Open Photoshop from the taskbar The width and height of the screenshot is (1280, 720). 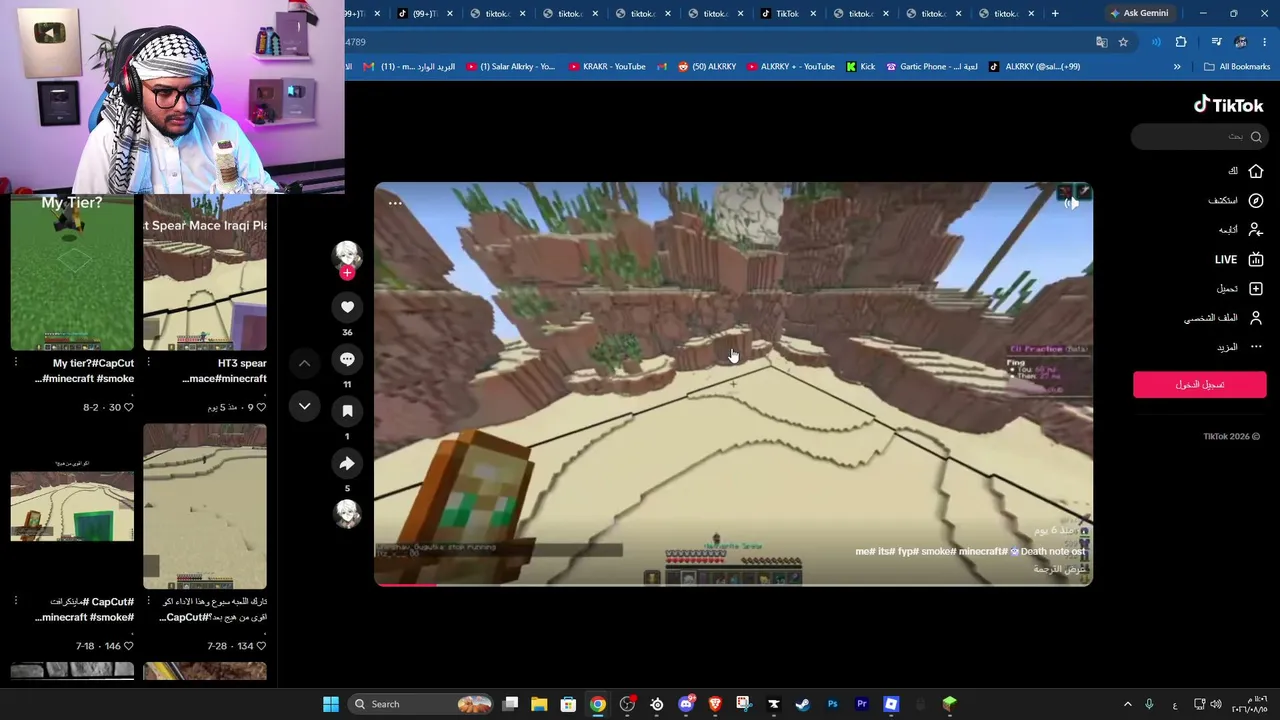832,704
